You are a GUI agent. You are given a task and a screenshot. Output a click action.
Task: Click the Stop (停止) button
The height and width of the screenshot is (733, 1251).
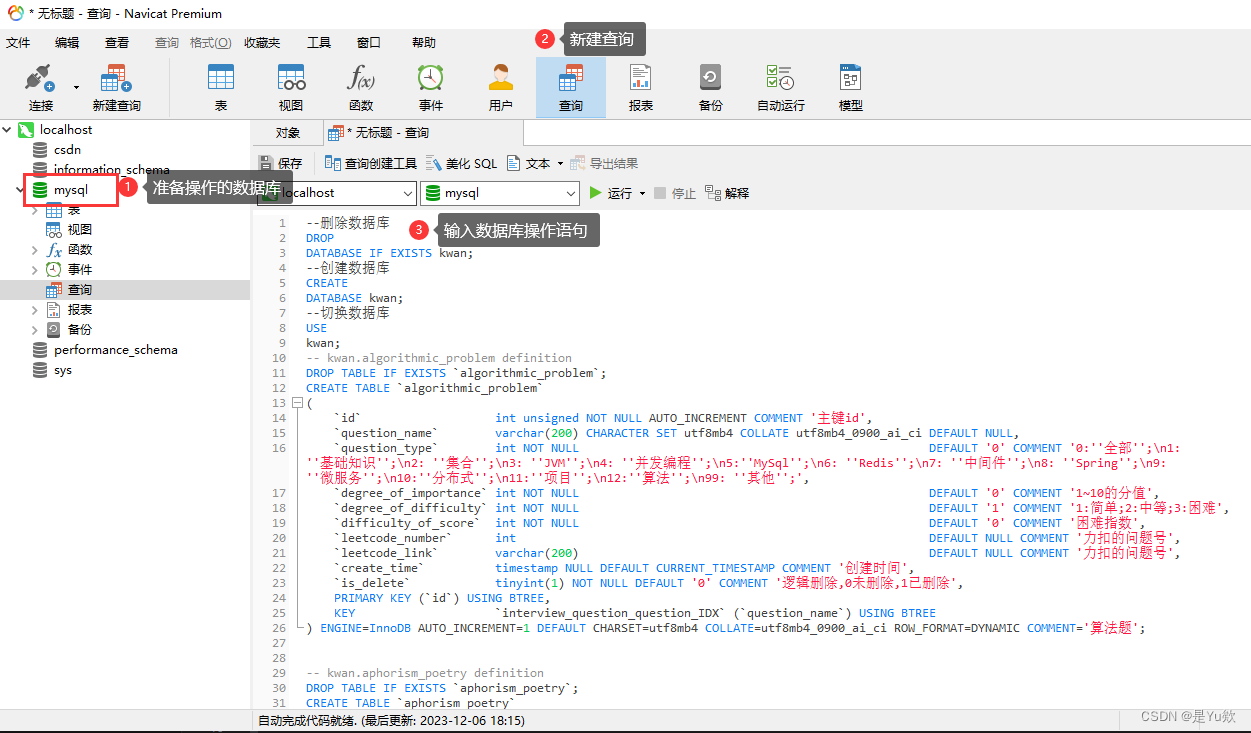(675, 193)
